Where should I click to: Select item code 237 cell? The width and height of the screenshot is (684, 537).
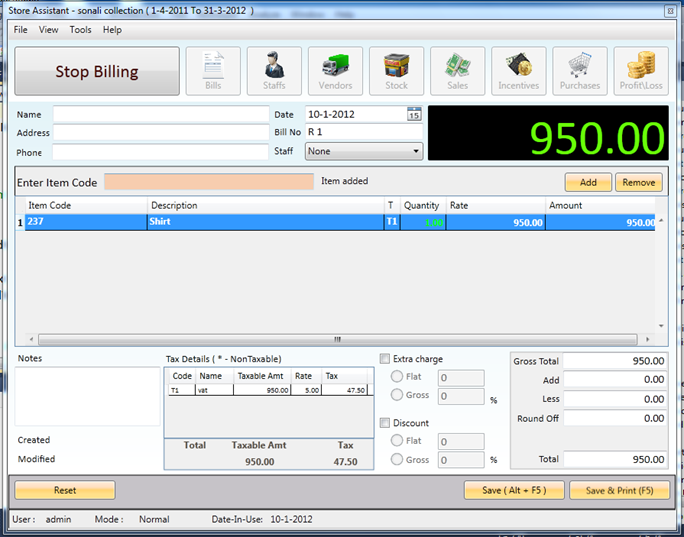86,222
